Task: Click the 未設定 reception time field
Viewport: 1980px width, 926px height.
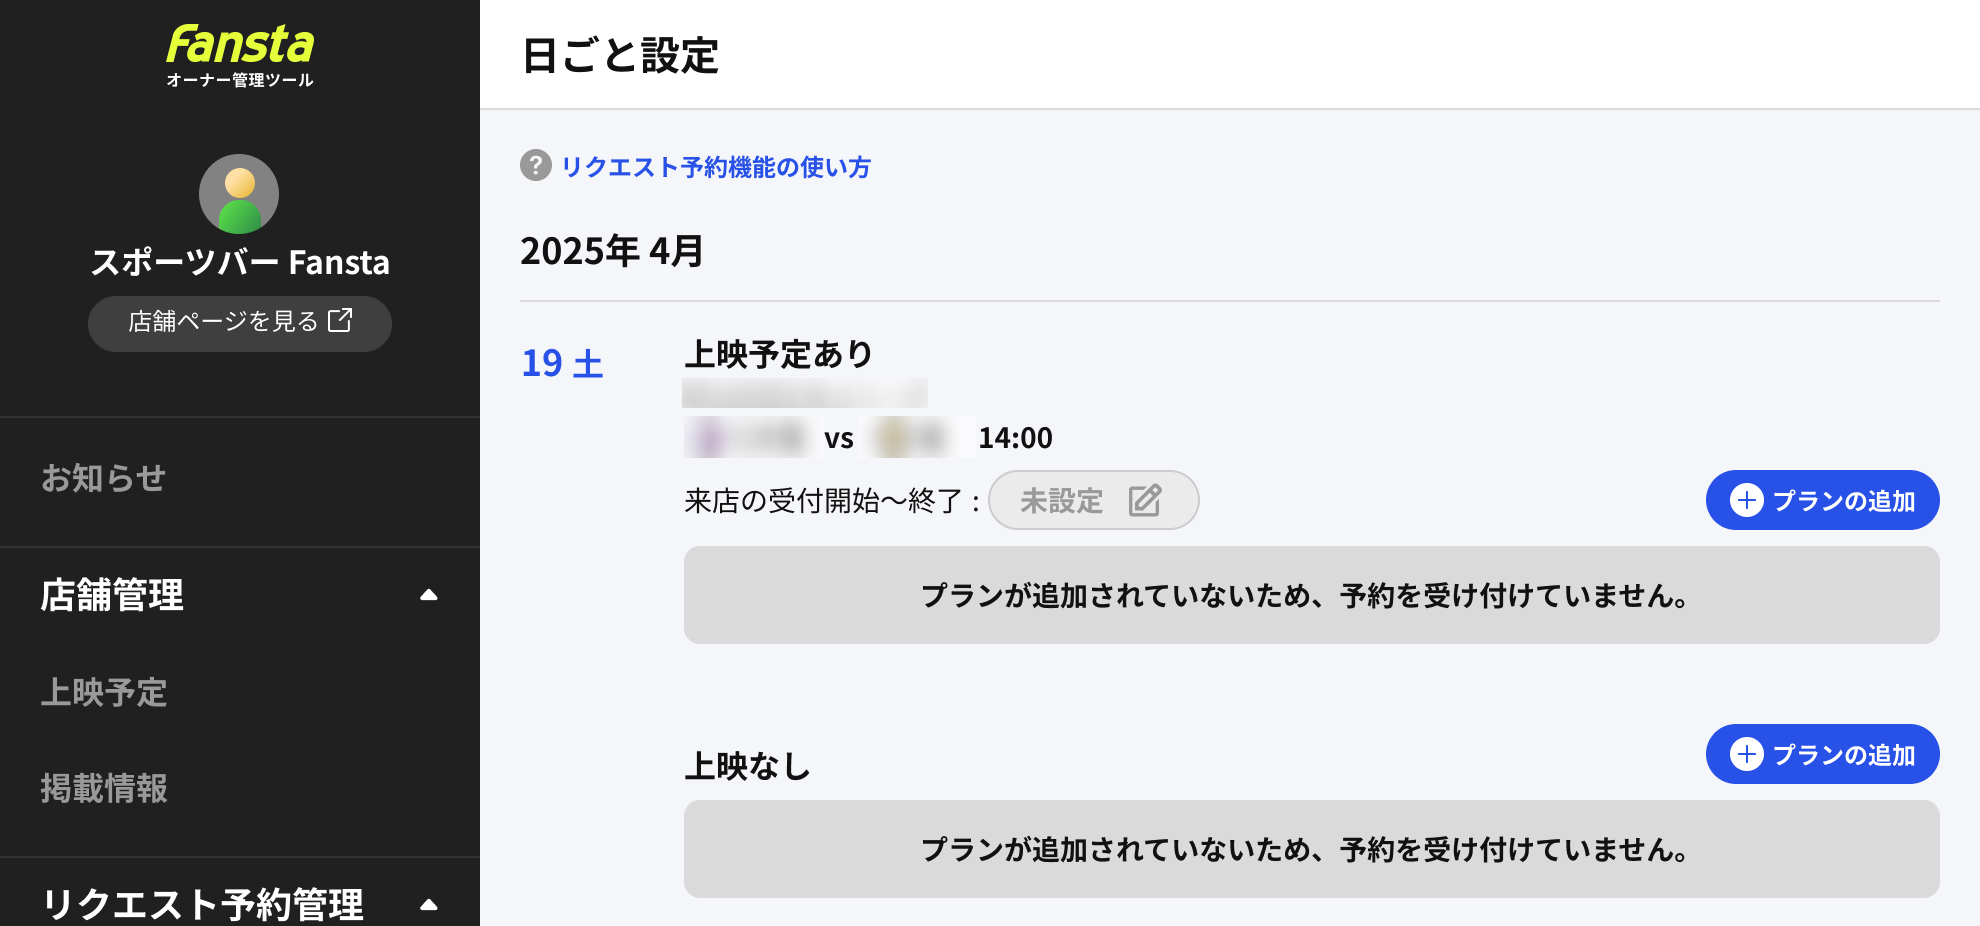Action: 1093,500
